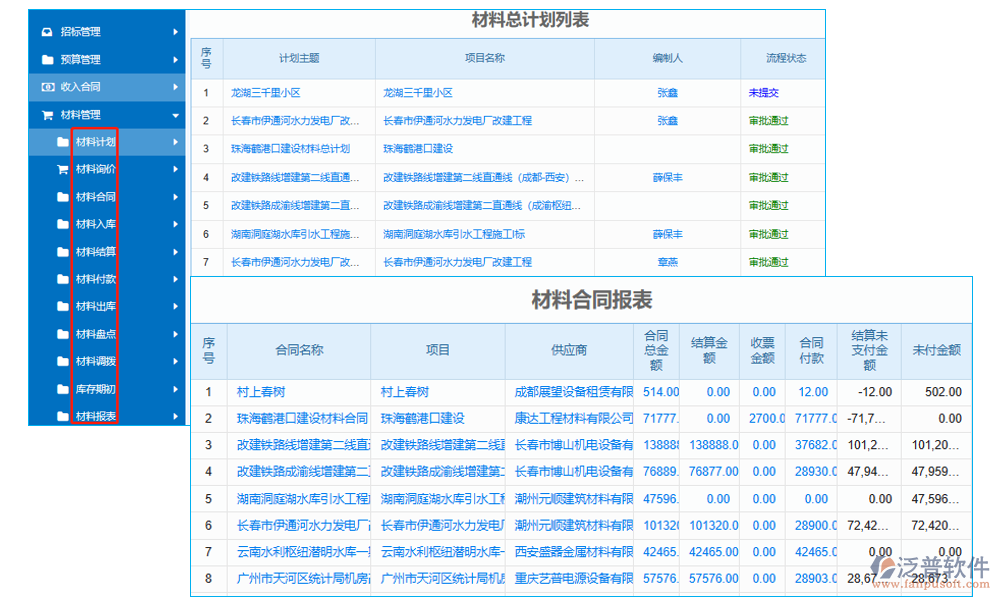Select the 库存期初 menu item

click(x=96, y=389)
